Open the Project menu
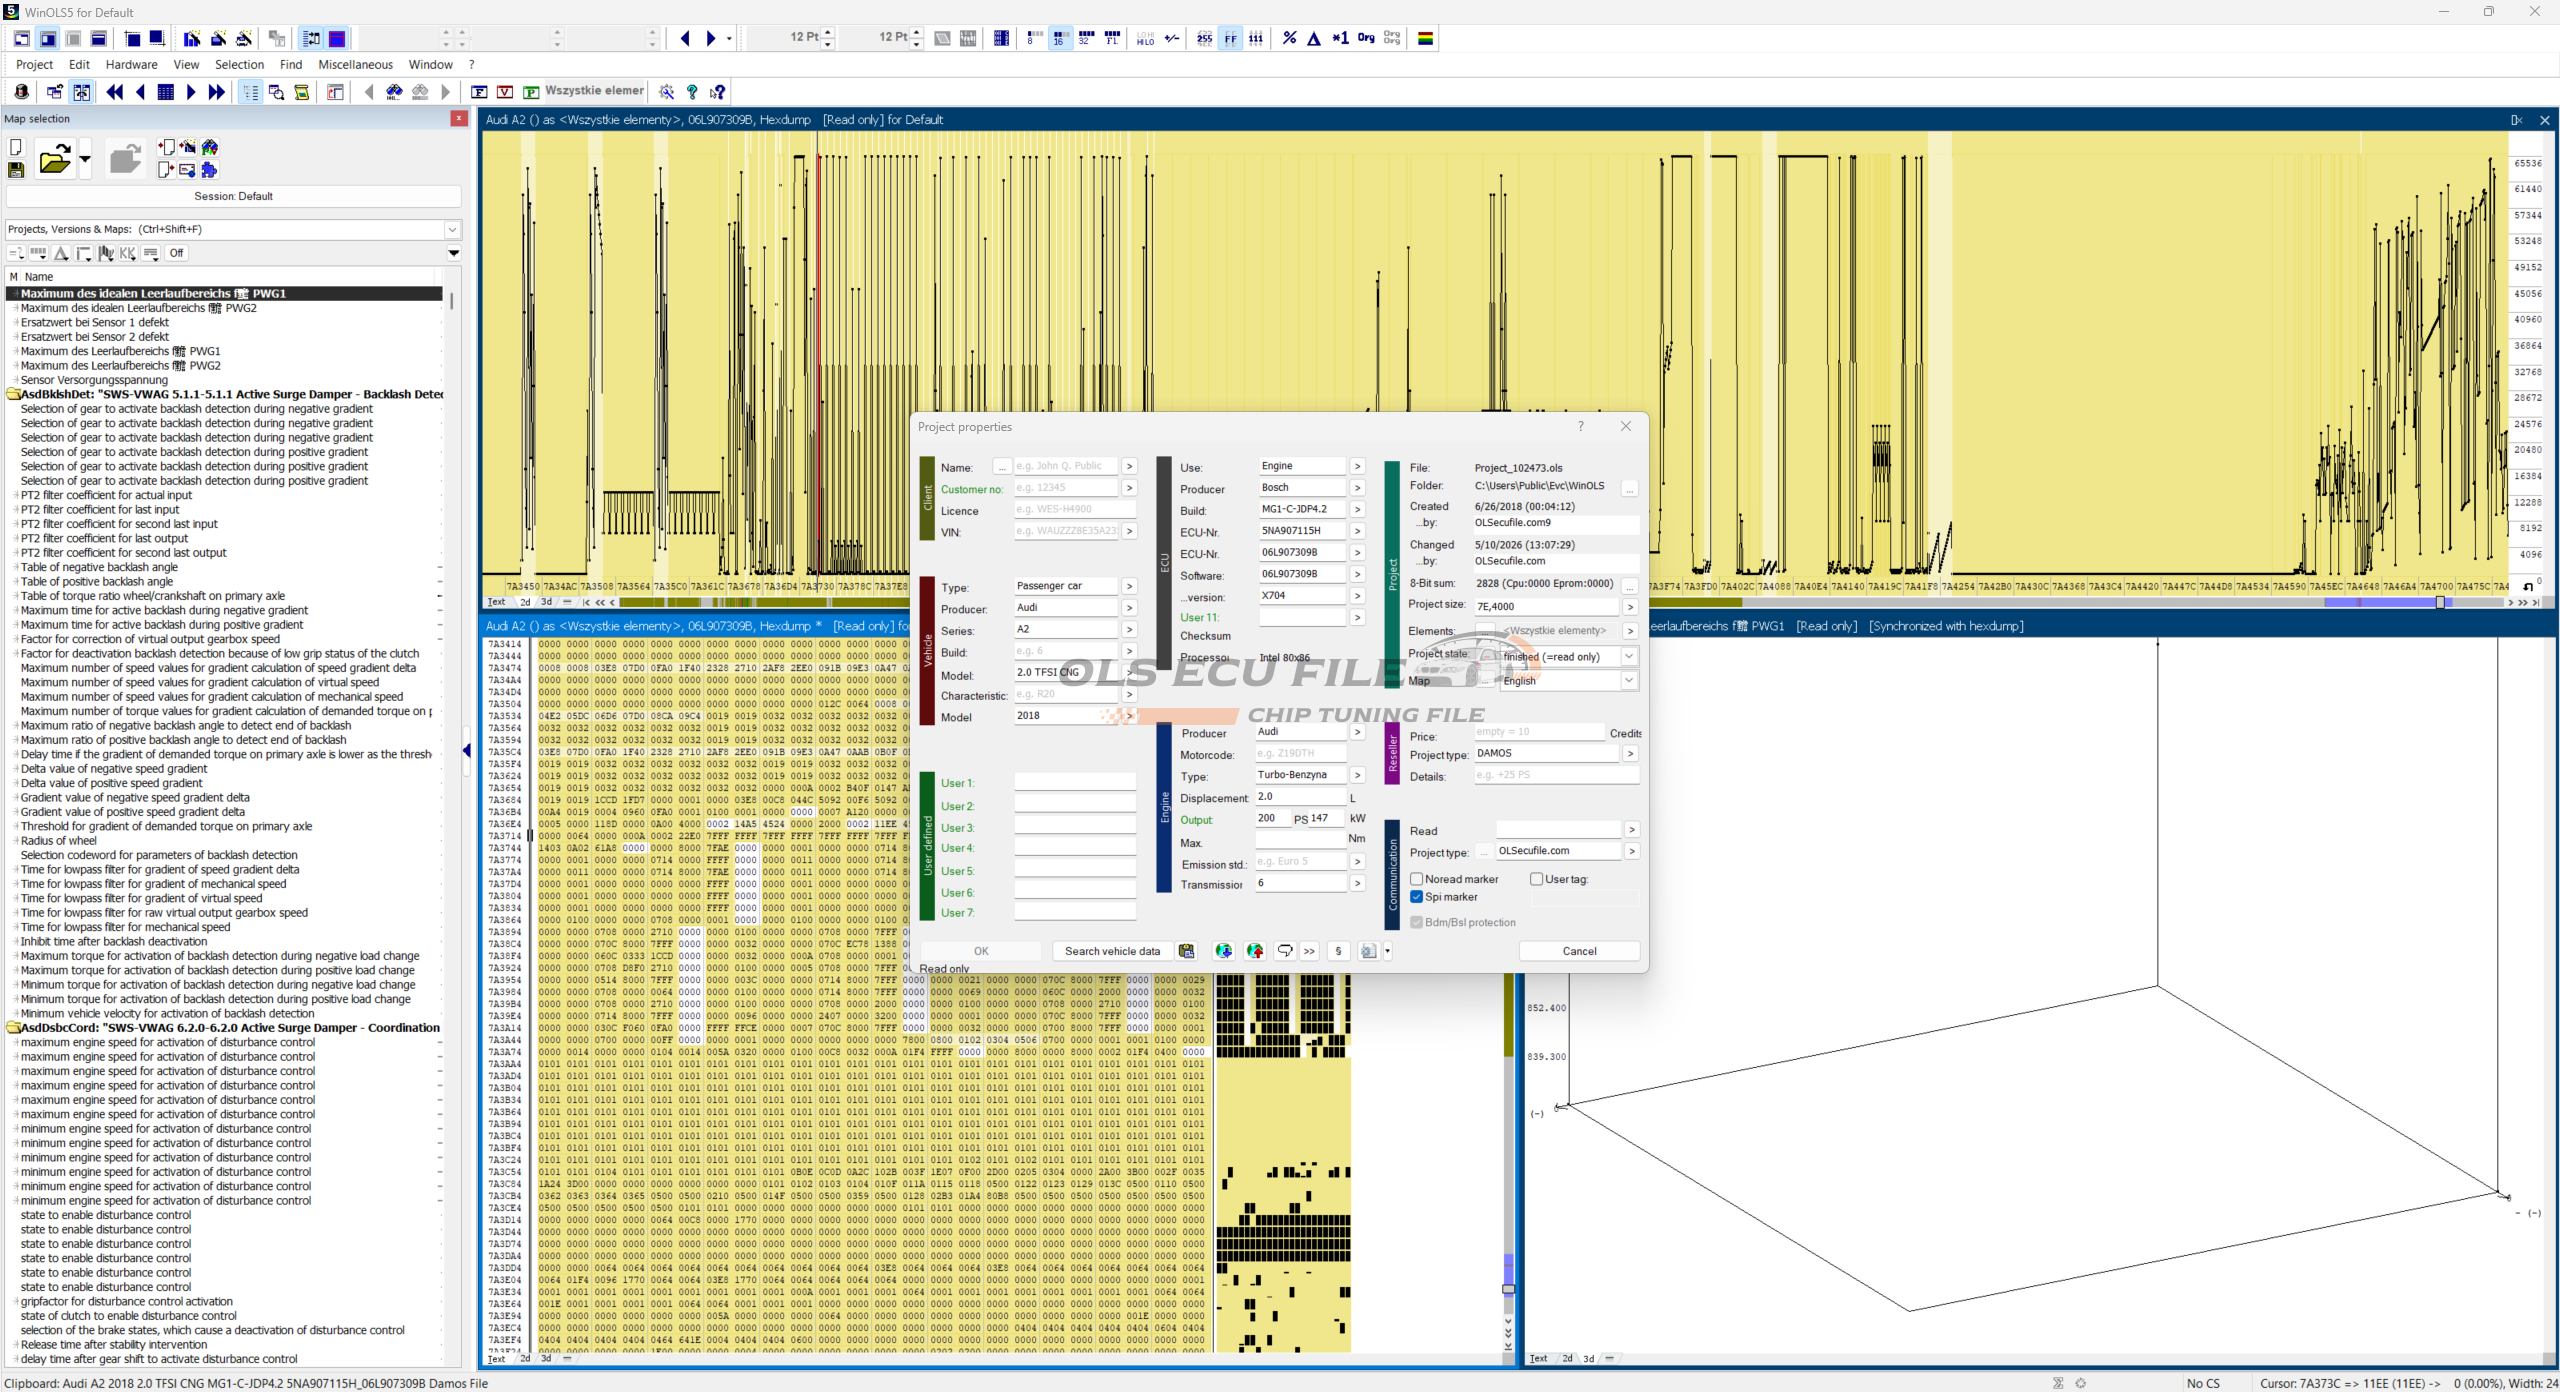Image resolution: width=2560 pixels, height=1392 pixels. point(34,65)
